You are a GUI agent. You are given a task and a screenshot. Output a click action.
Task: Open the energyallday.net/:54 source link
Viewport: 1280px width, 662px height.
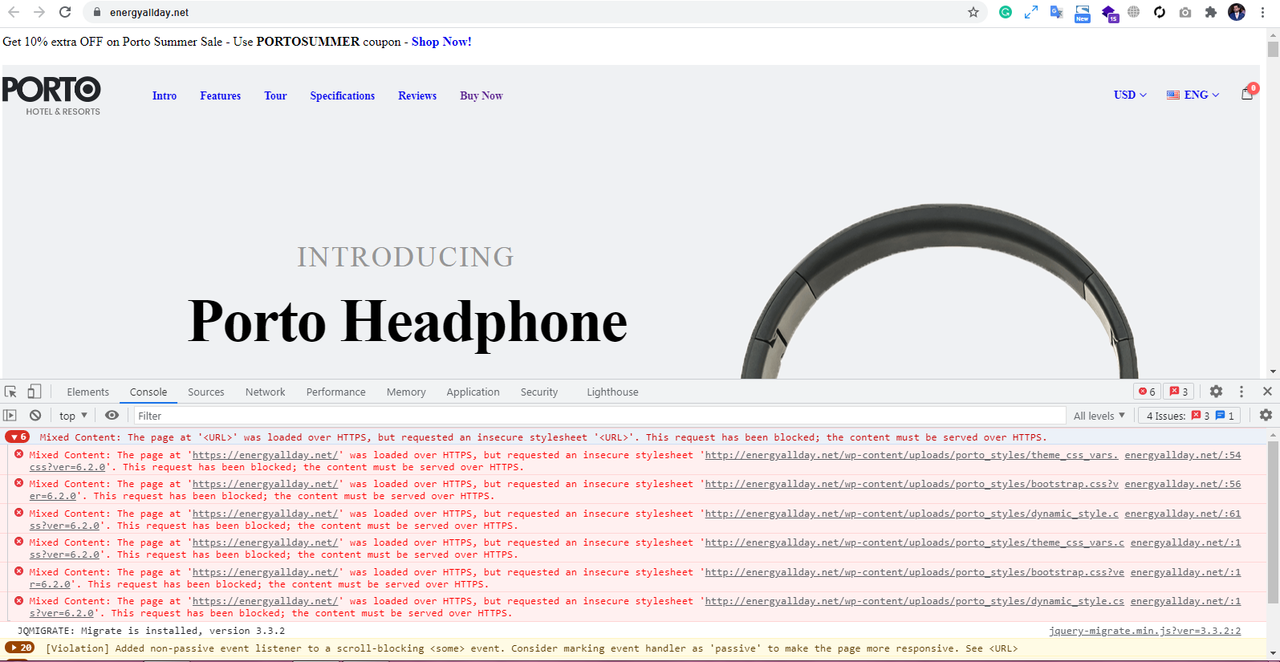coord(1183,455)
